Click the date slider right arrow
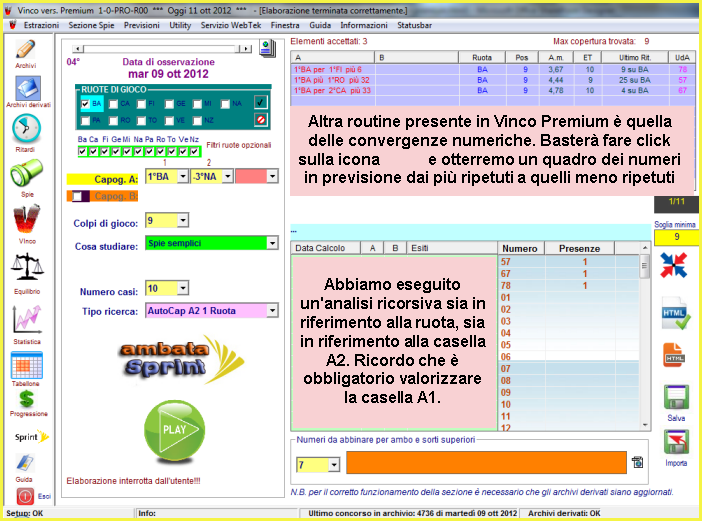Screen dimensions: 702x521 pos(245,48)
